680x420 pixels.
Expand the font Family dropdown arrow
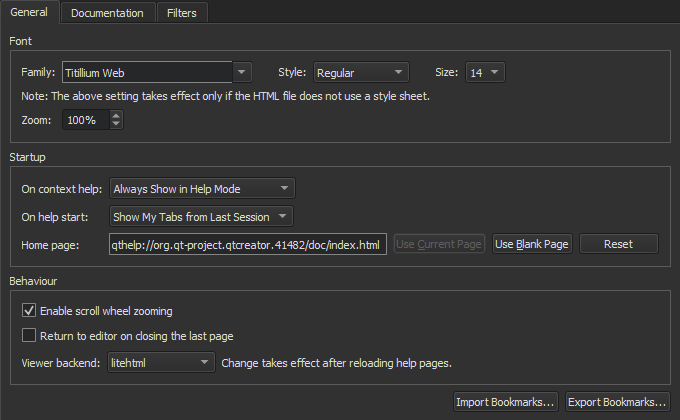click(244, 73)
